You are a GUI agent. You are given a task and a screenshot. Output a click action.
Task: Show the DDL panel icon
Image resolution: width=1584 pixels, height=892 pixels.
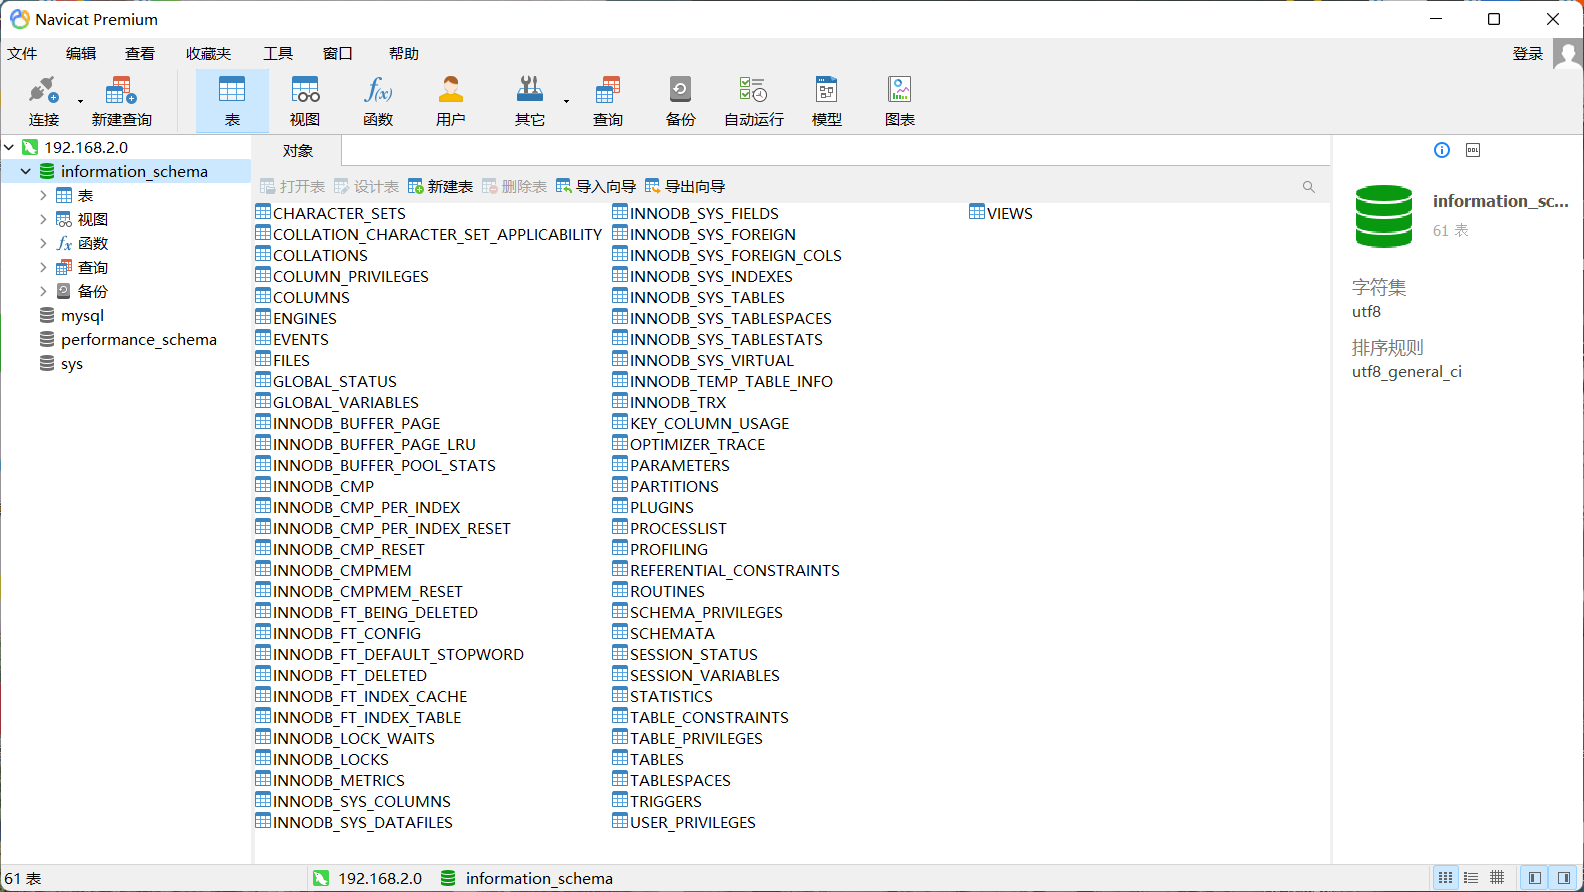tap(1472, 150)
